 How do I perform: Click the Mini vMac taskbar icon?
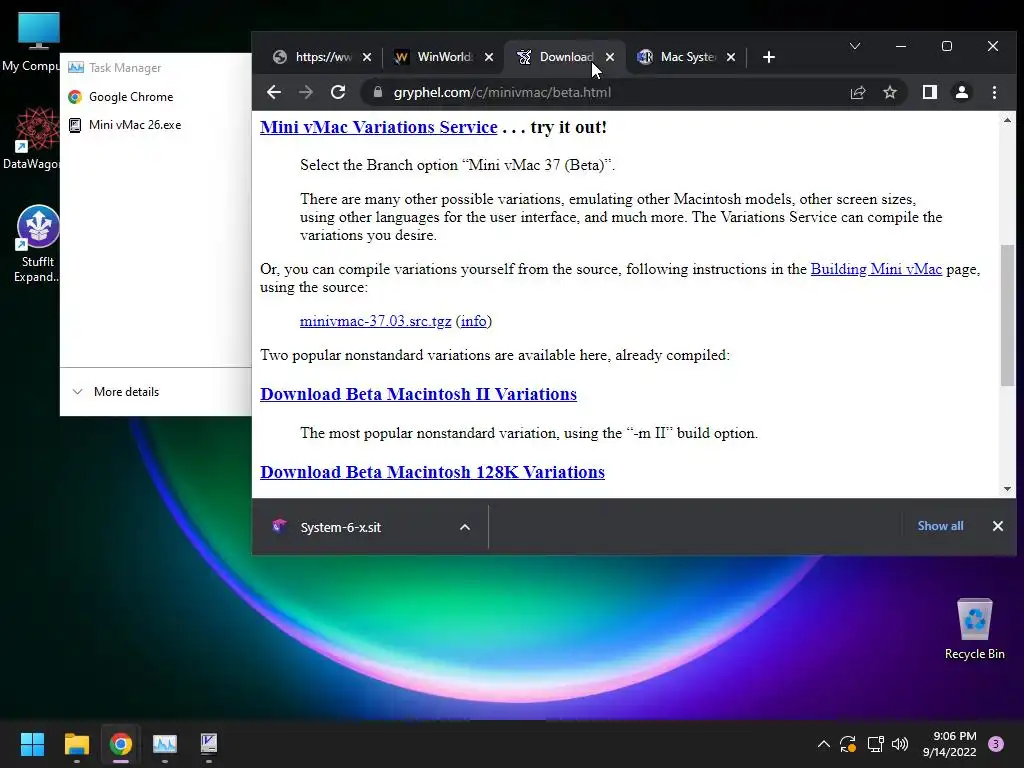click(209, 744)
